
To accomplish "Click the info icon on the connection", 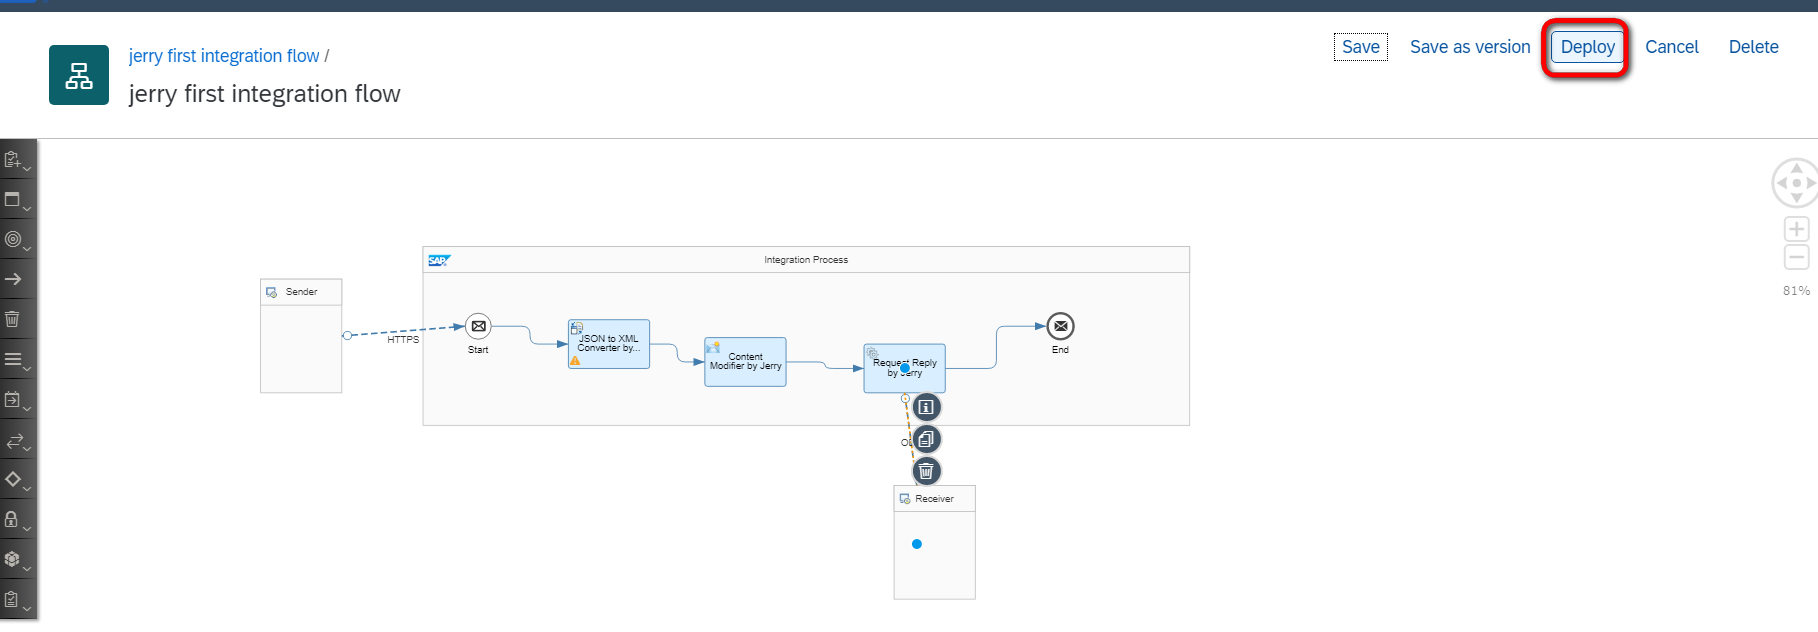I will (x=926, y=407).
